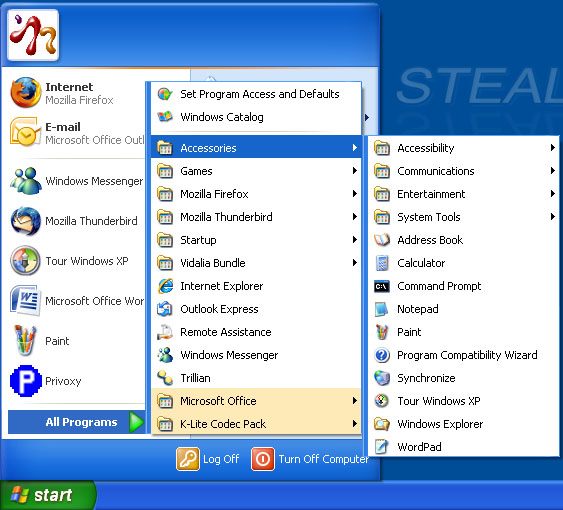The width and height of the screenshot is (563, 510).
Task: Expand the Accessibility submenu
Action: click(x=464, y=148)
